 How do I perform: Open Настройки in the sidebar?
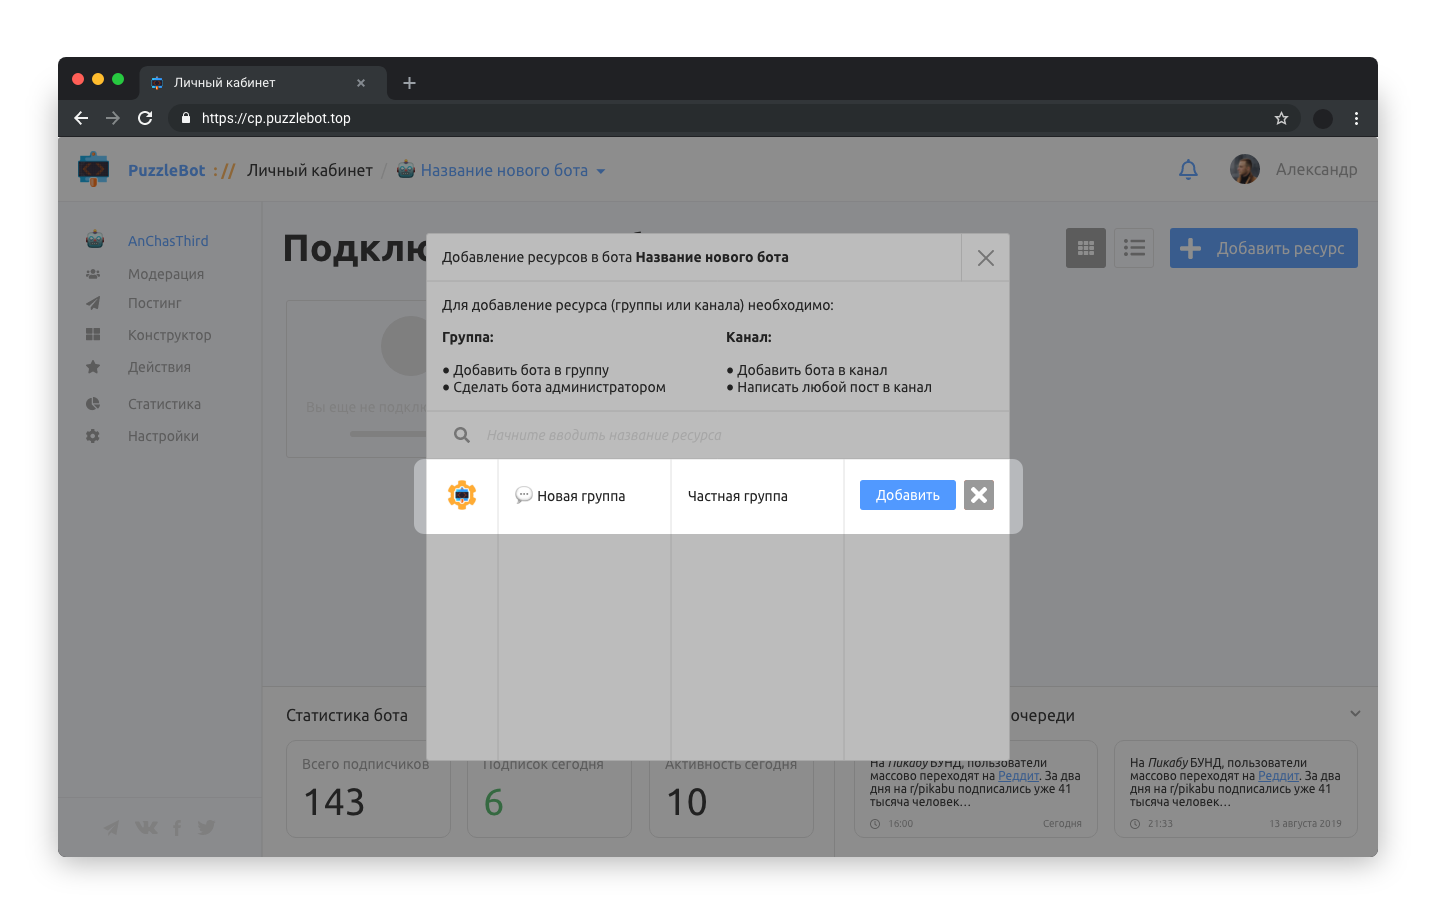[x=163, y=436]
